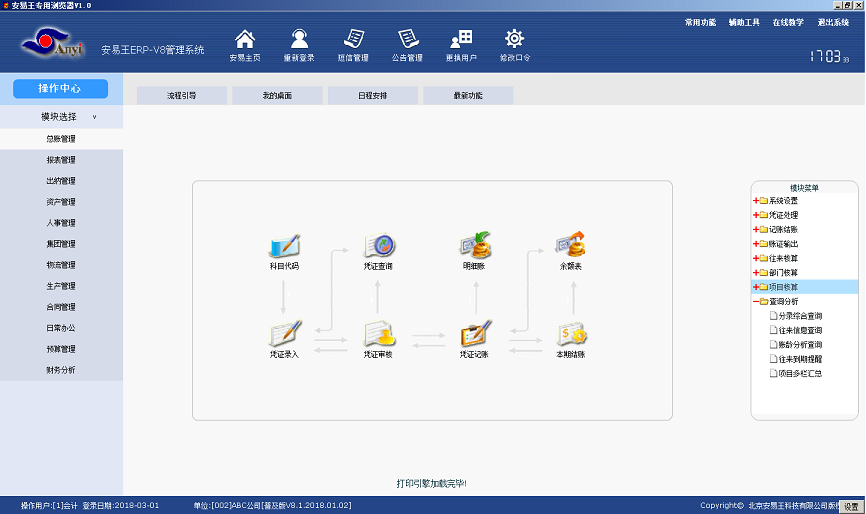Screen dimensions: 866x514
Task: Select the 报表管理 module
Action: [x=61, y=160]
